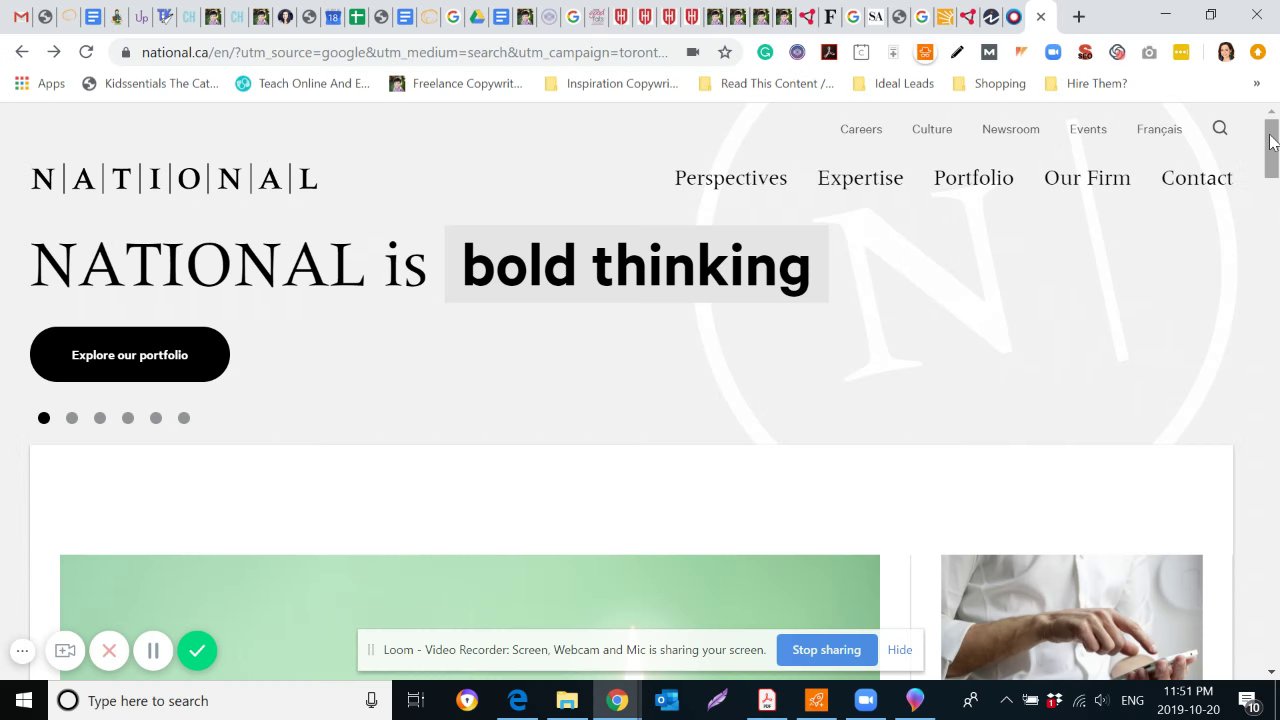Select the third carousel slide dot
This screenshot has height=720, width=1280.
[x=100, y=418]
